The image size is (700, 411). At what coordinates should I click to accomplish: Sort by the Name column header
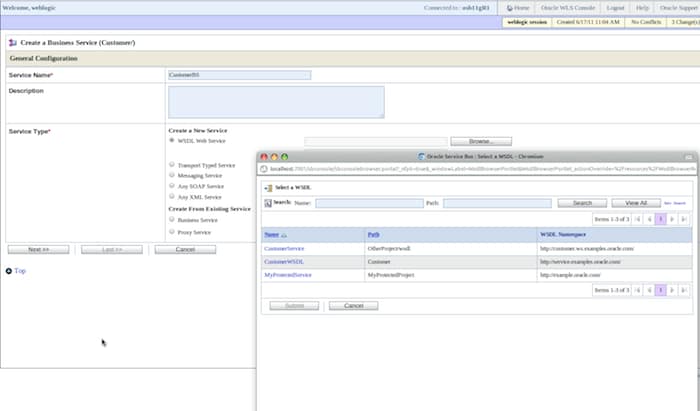(271, 235)
